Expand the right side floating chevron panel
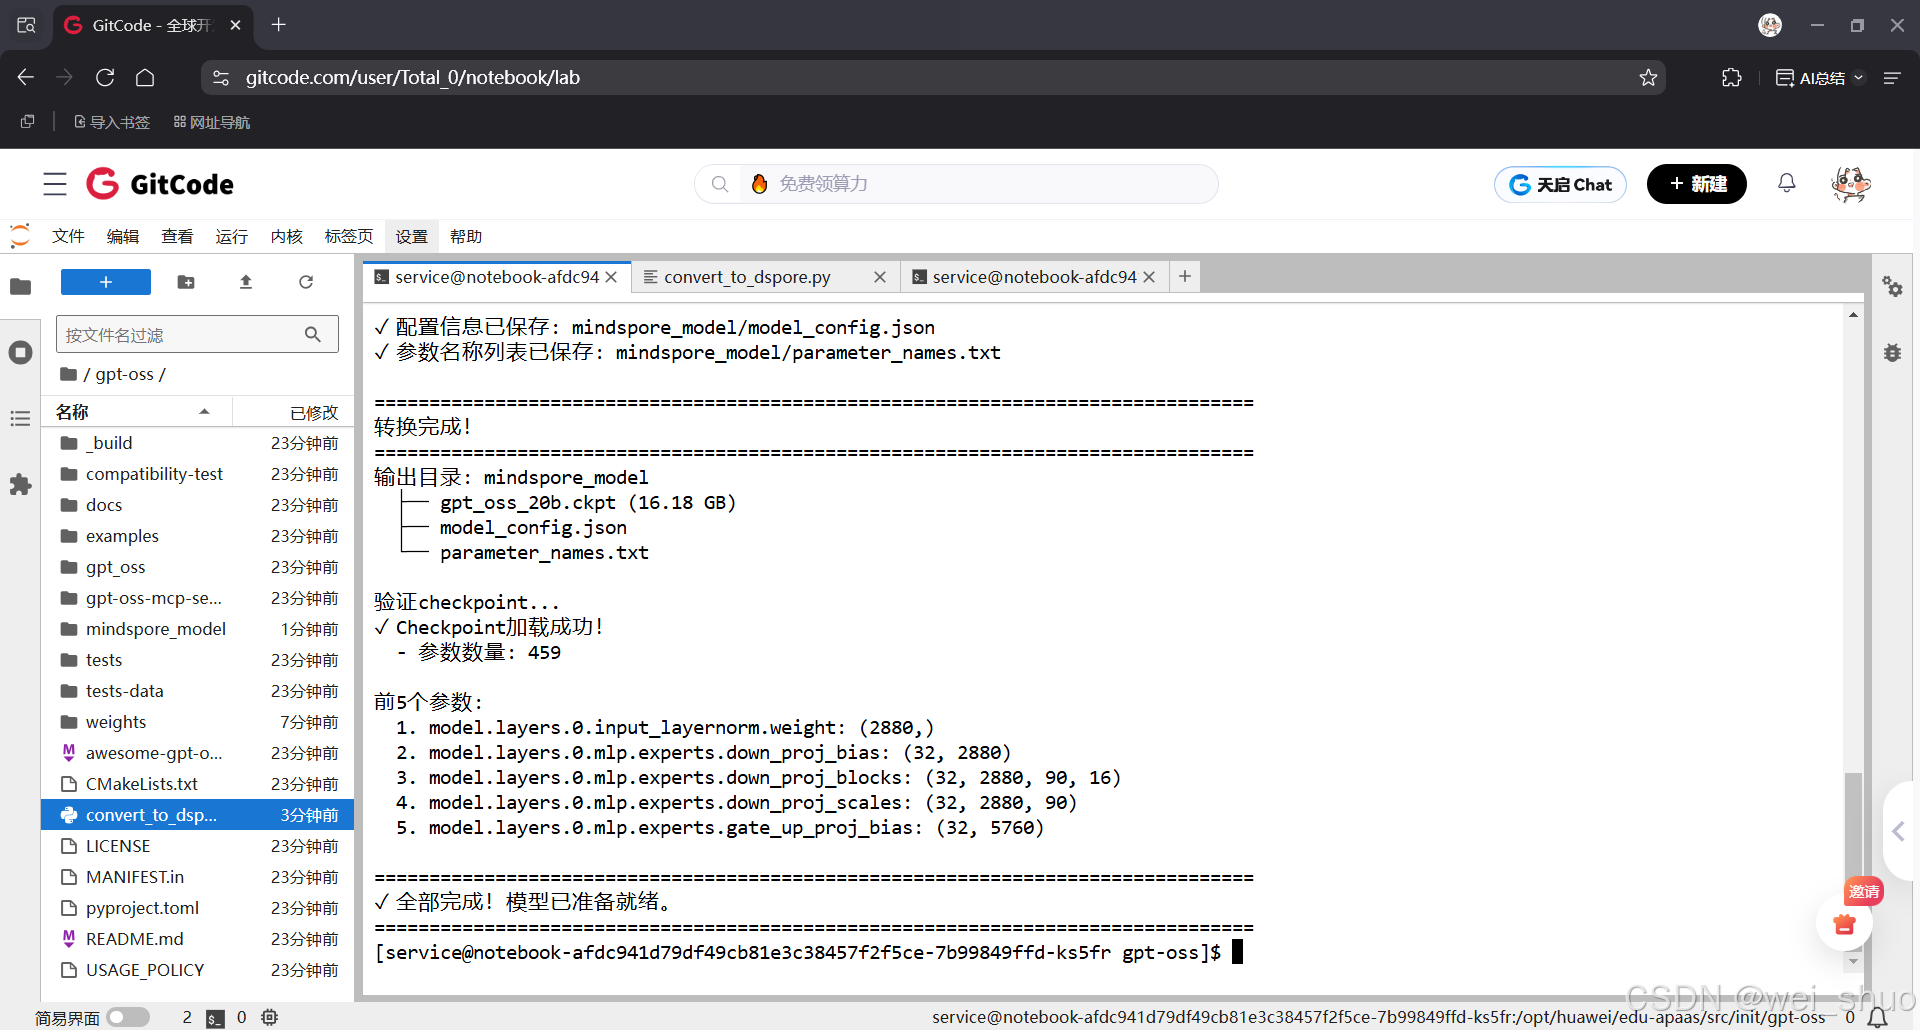Viewport: 1920px width, 1030px height. point(1899,831)
